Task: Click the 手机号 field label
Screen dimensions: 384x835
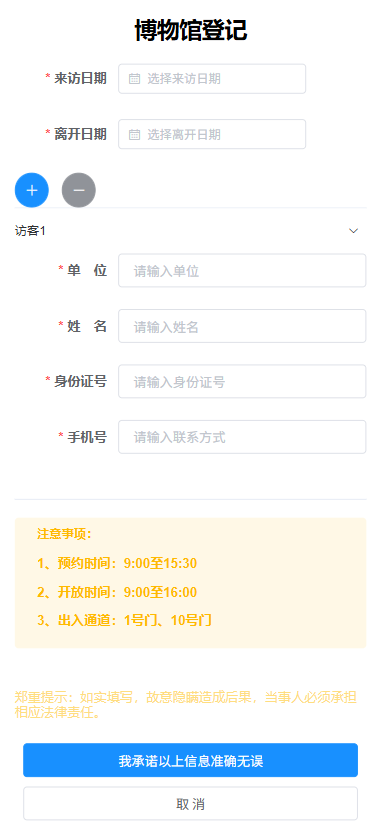Action: coord(87,437)
